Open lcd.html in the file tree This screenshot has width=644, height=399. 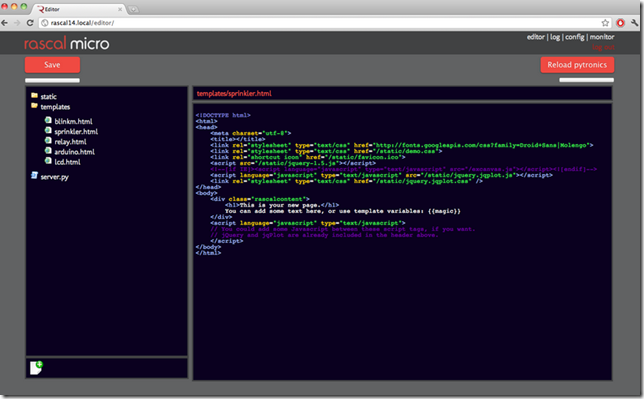(67, 162)
